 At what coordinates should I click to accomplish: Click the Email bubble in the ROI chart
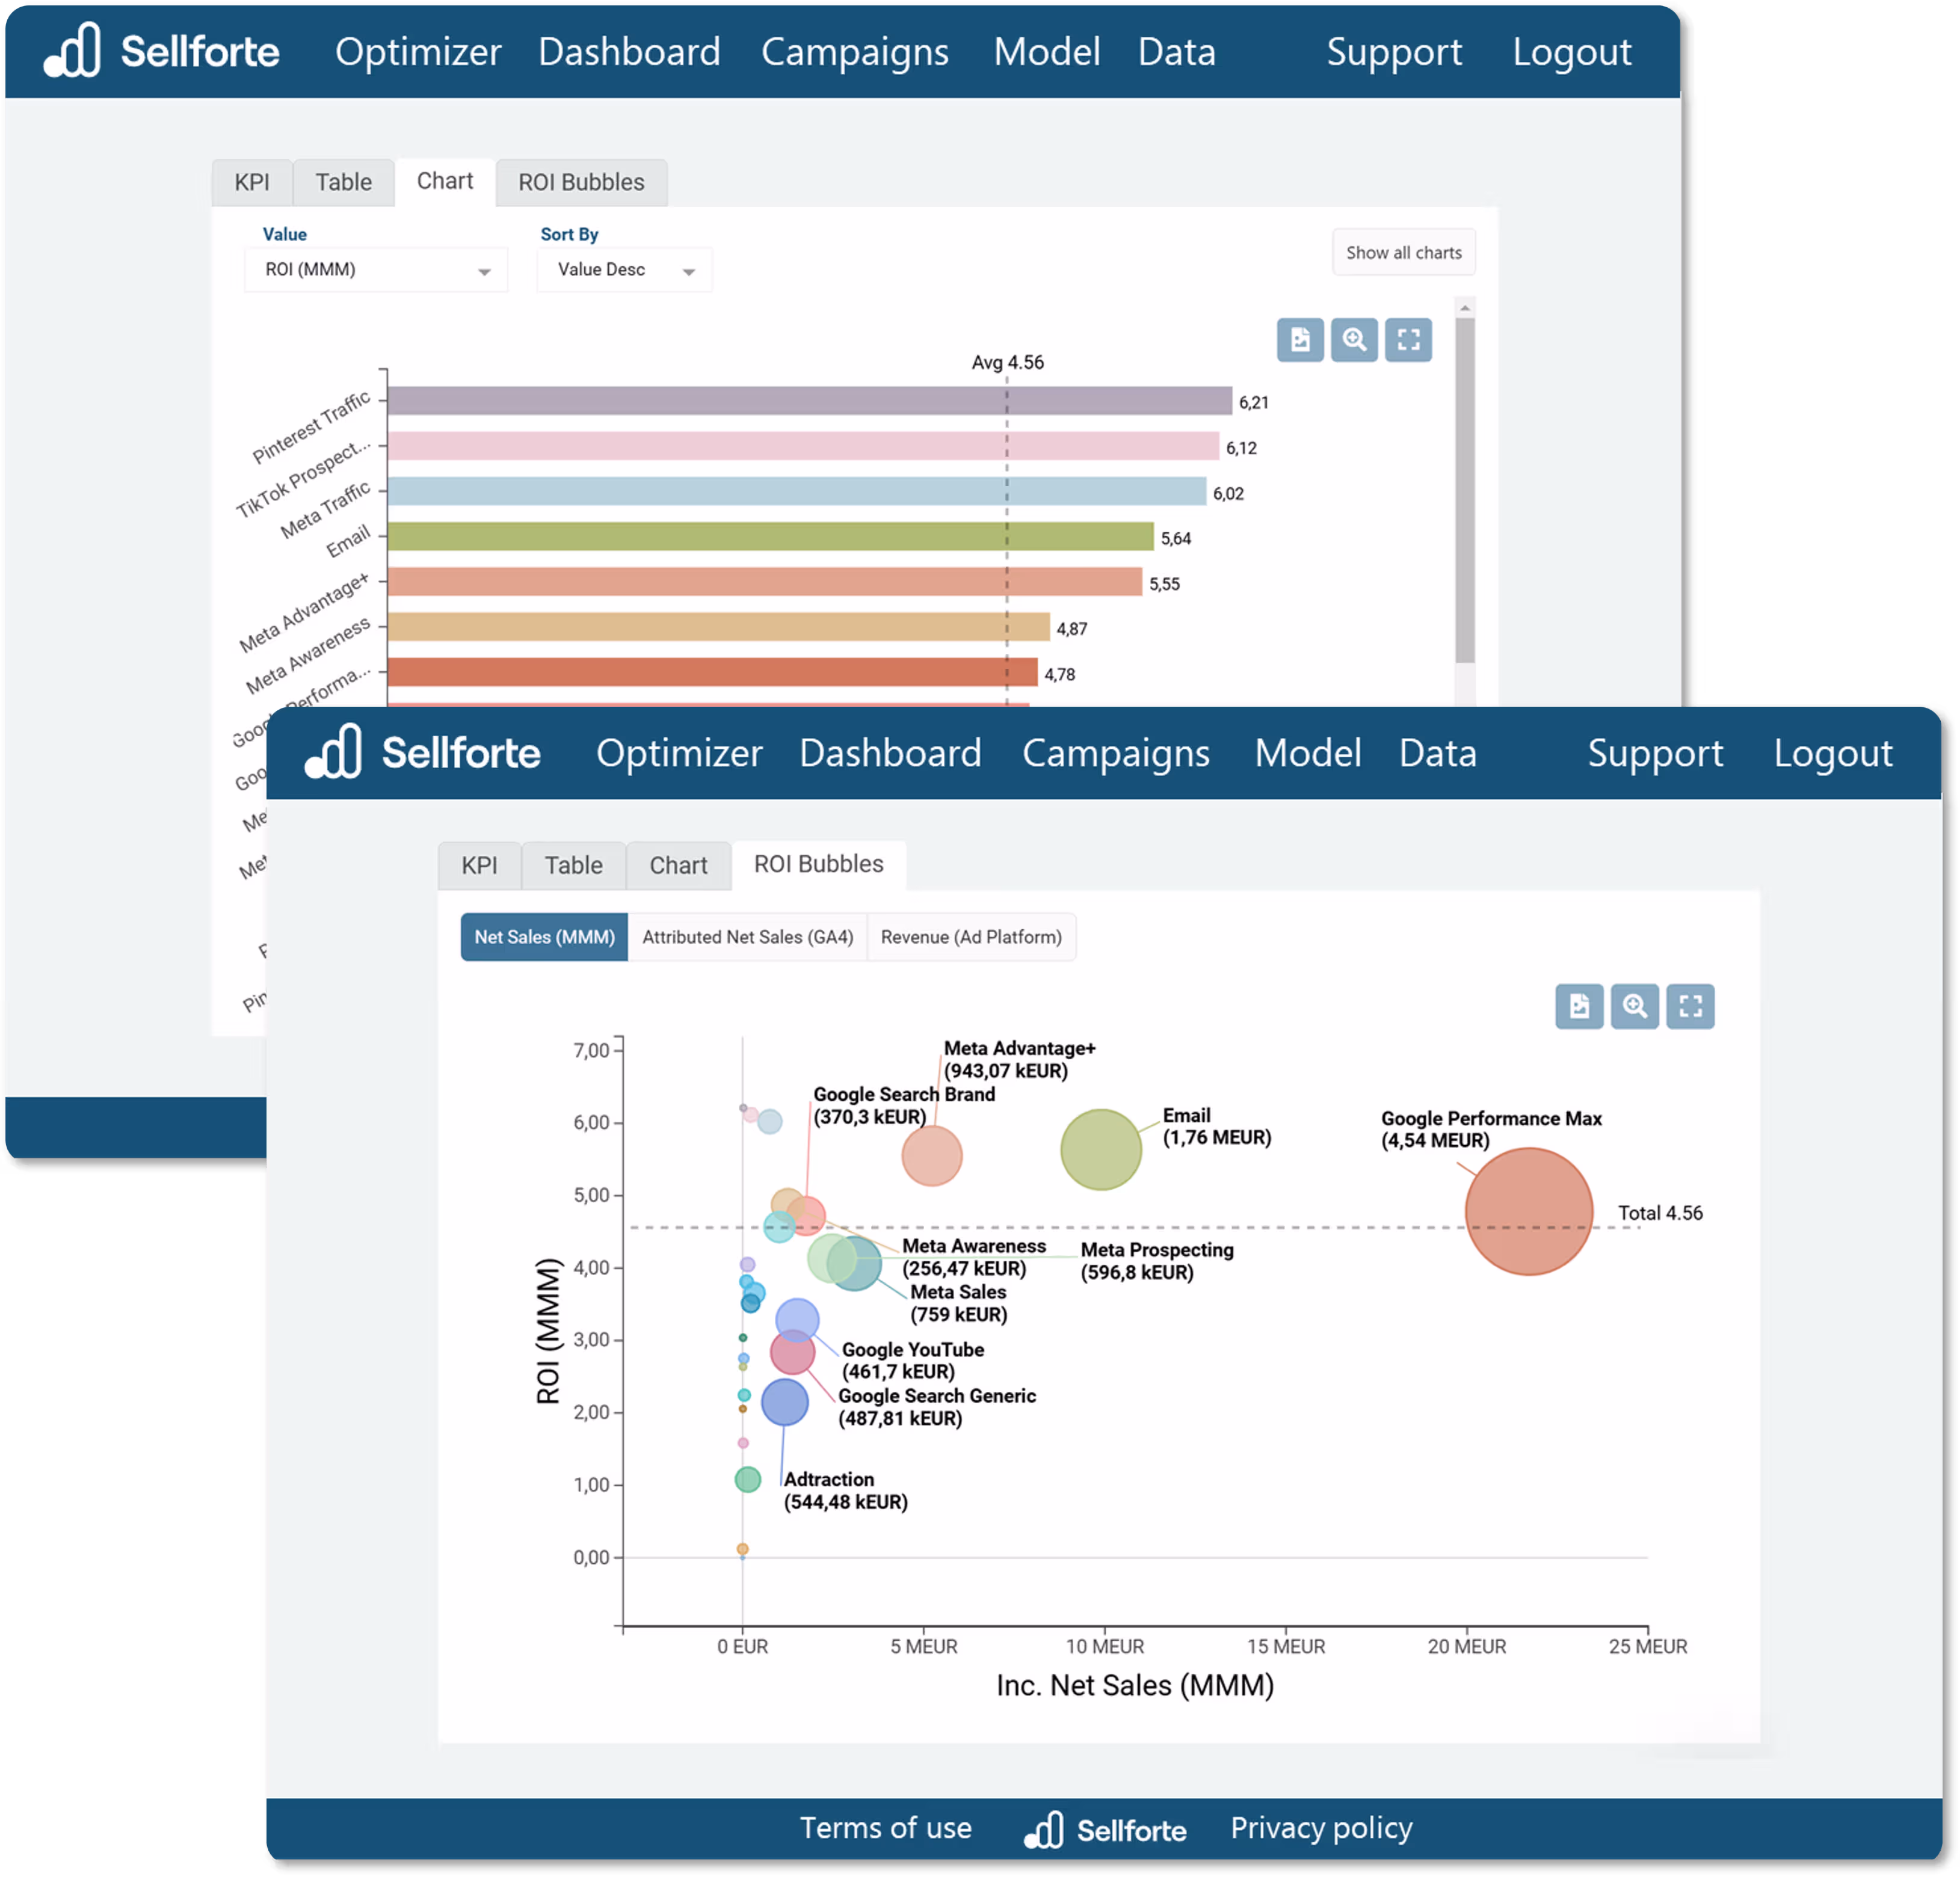tap(1101, 1149)
